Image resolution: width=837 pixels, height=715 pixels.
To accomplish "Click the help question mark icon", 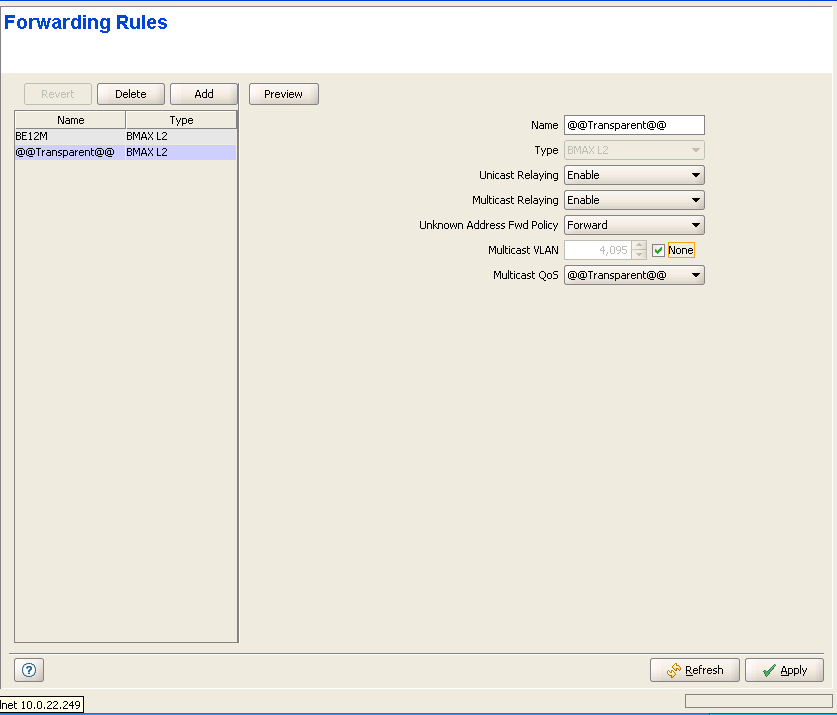I will pos(28,670).
